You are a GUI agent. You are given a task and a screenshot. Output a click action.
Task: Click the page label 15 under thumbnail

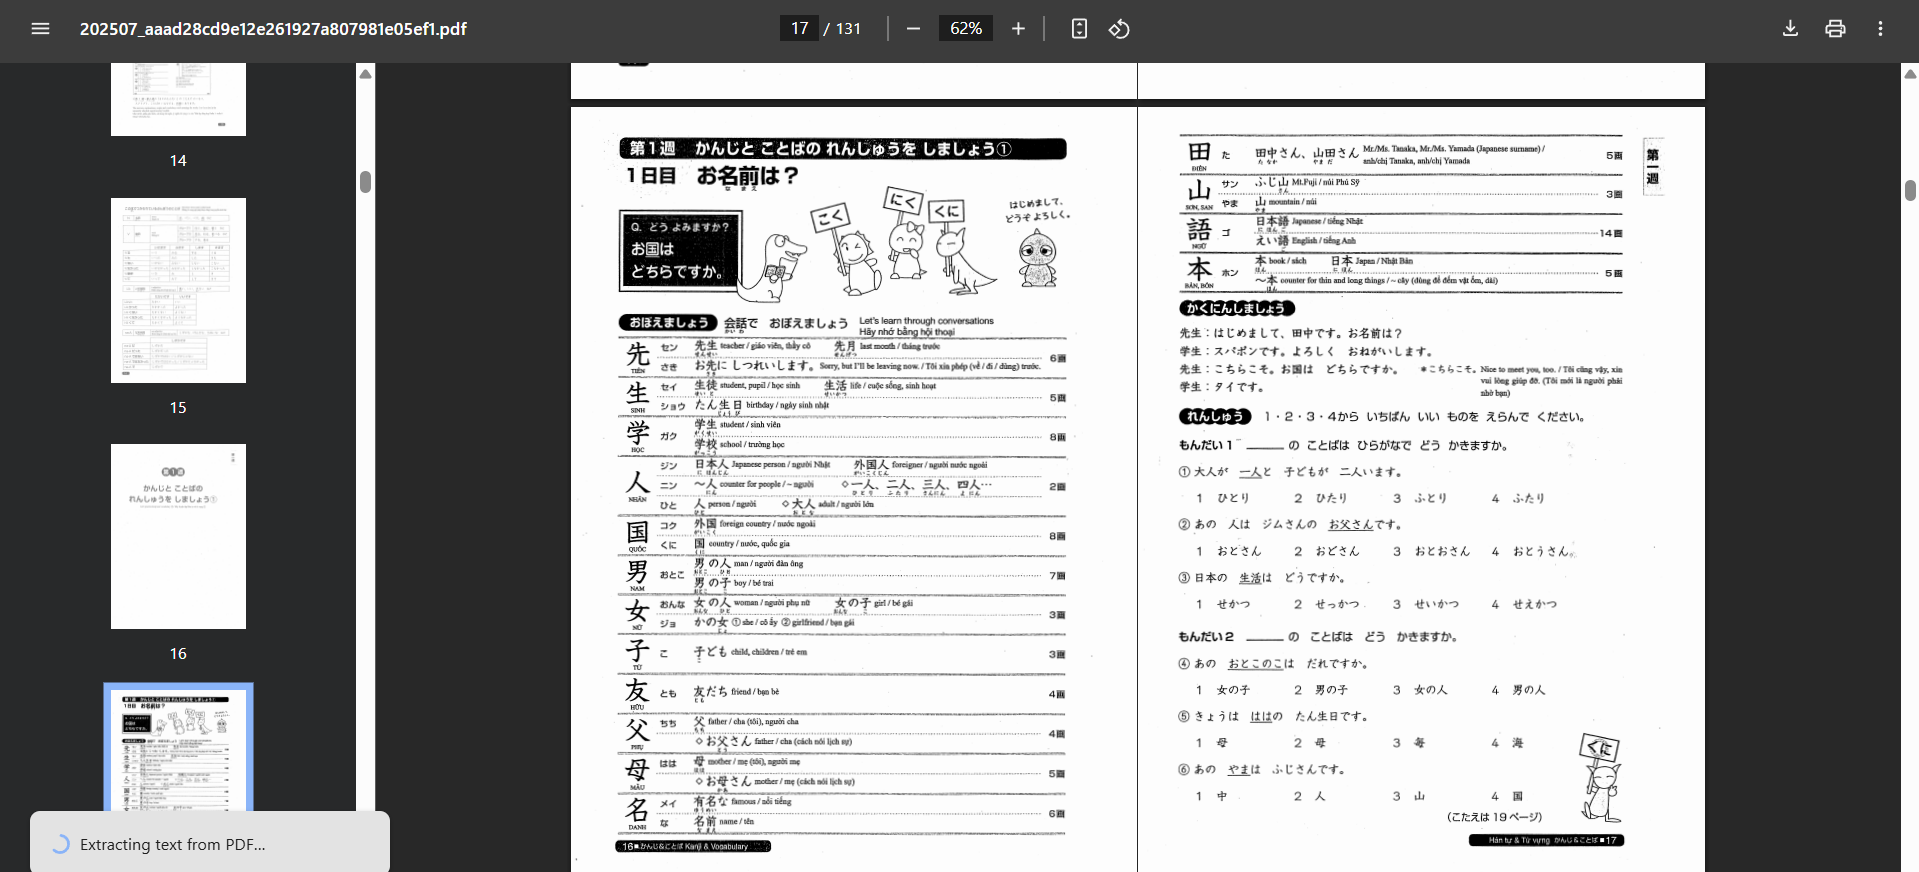[178, 407]
